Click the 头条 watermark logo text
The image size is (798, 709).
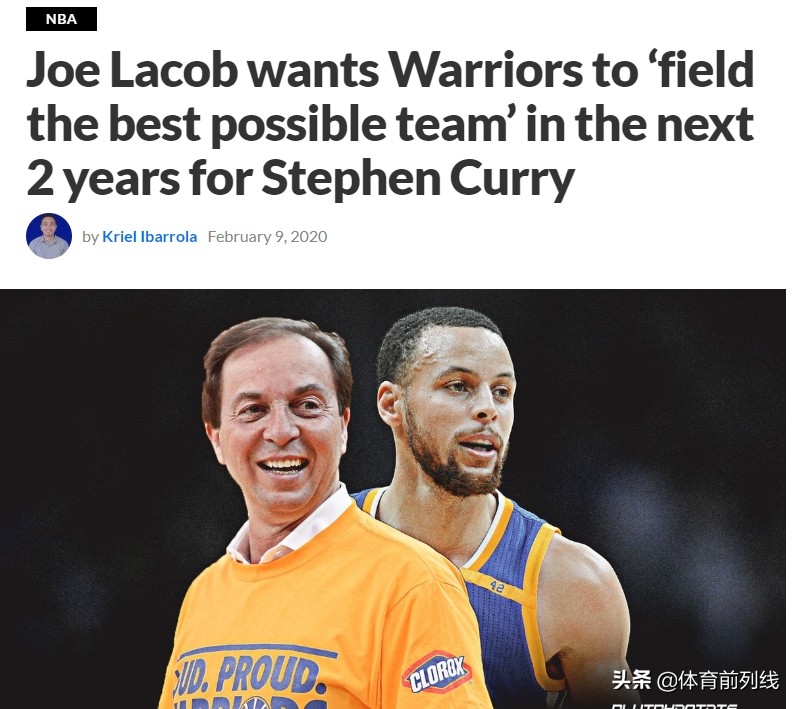(x=632, y=680)
